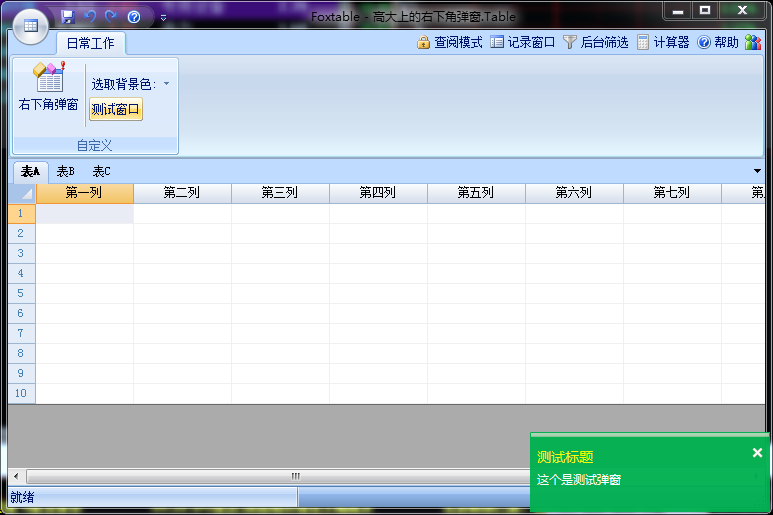Expand the table list dropdown arrow at tab strip right
Screen dimensions: 773x515
tap(757, 171)
